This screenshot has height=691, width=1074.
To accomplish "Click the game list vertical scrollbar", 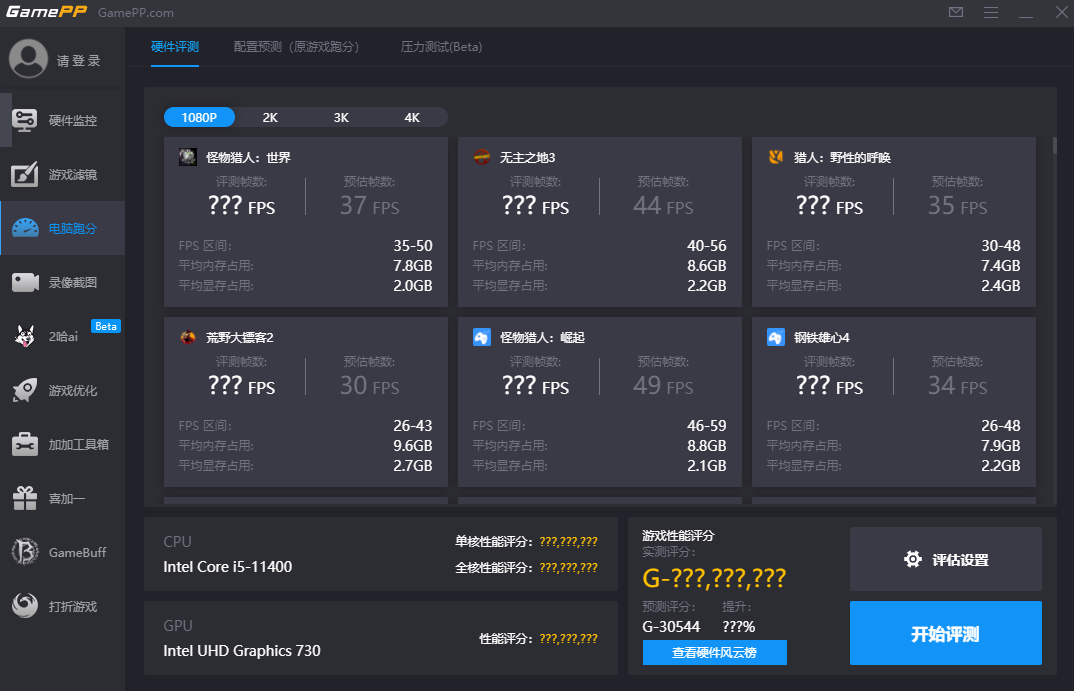I will pyautogui.click(x=1054, y=145).
